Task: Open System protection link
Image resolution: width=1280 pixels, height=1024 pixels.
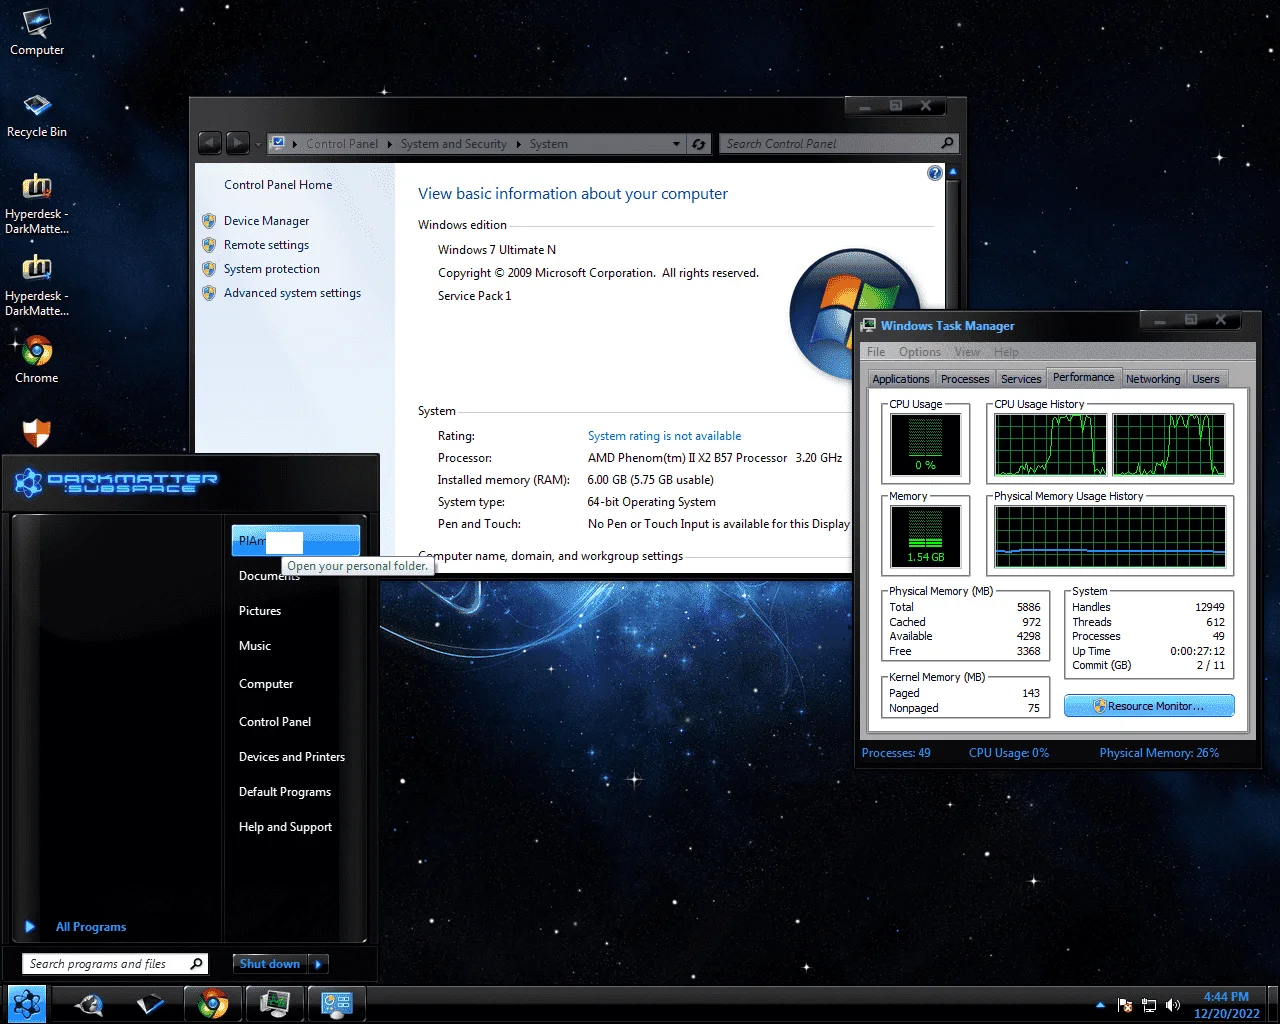Action: [x=272, y=269]
